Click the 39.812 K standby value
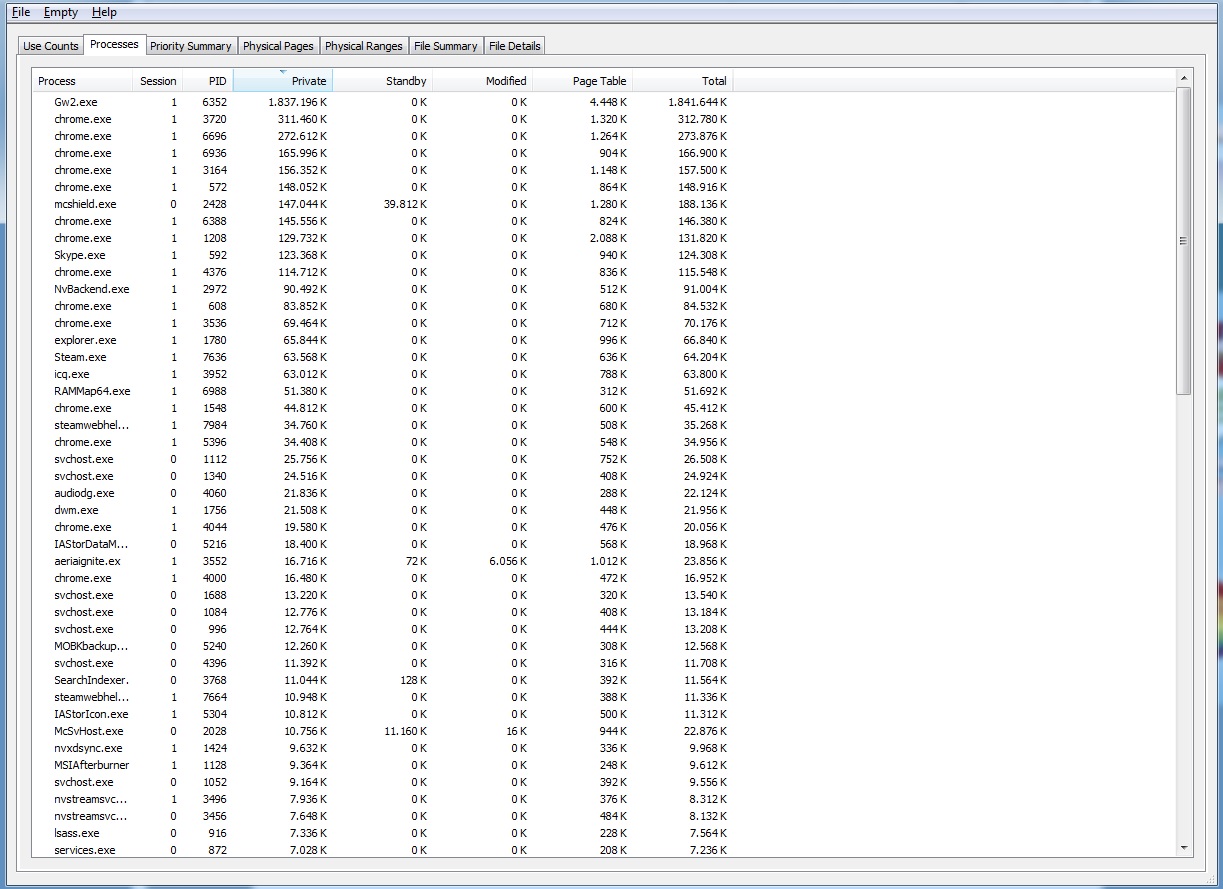 click(x=405, y=204)
